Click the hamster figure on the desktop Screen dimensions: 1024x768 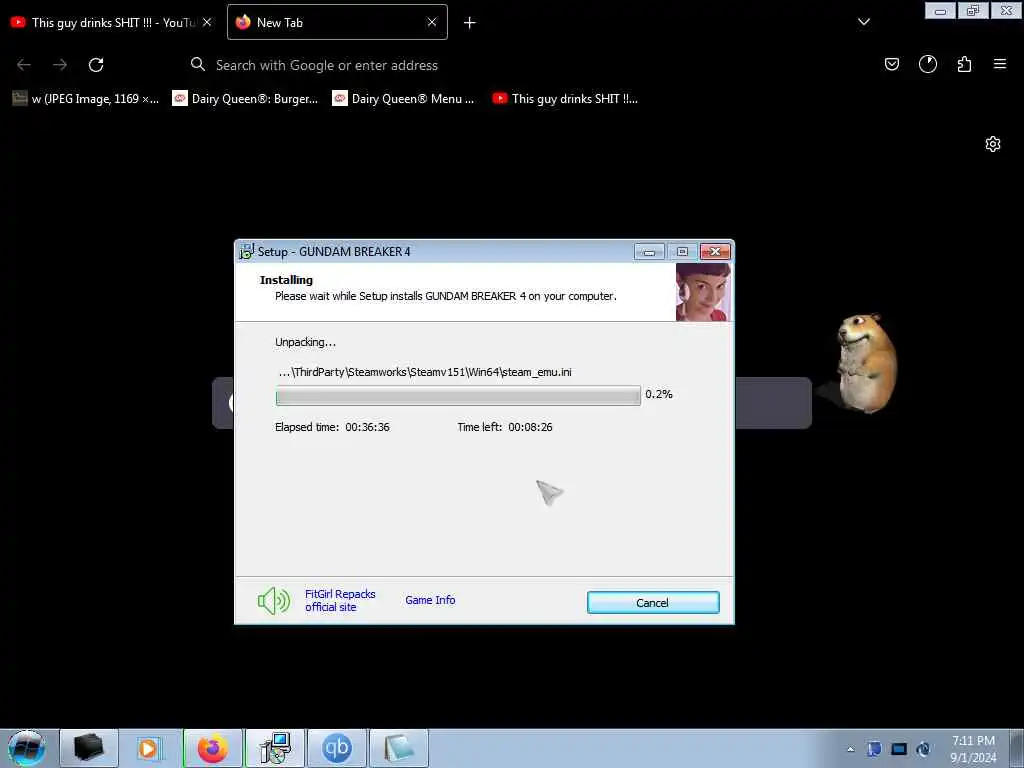(x=865, y=362)
